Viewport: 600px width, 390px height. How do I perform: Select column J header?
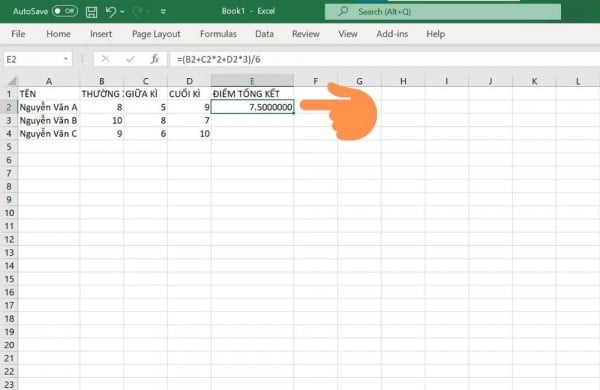[x=491, y=81]
